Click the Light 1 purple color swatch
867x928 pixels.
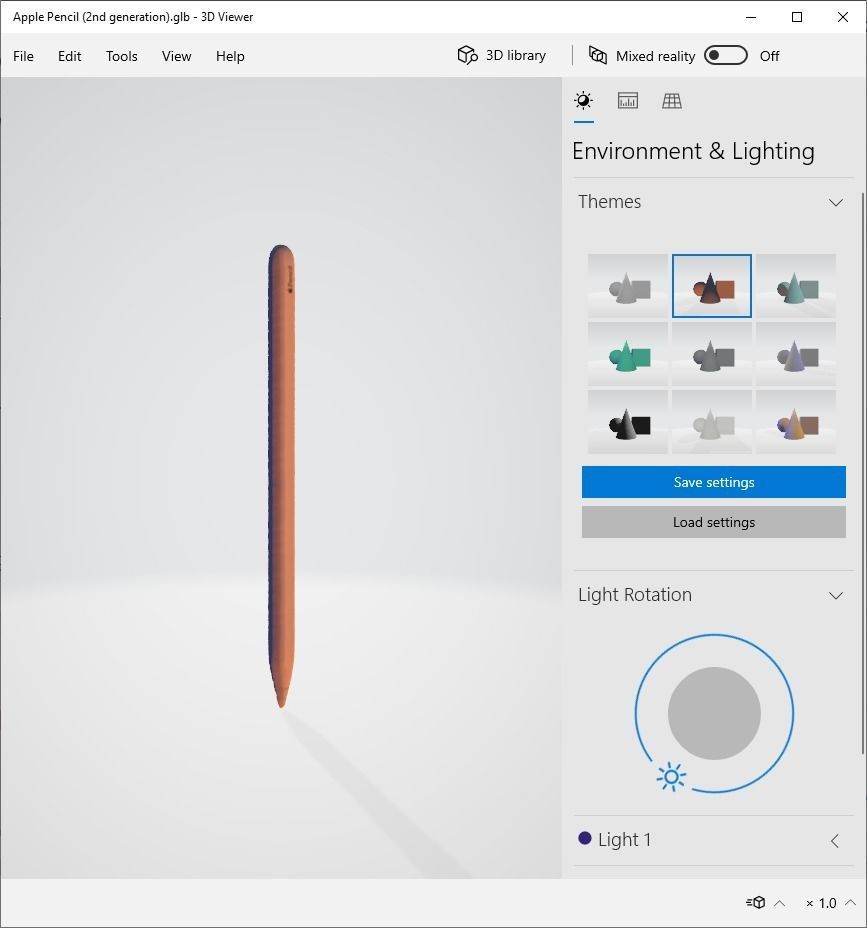585,839
